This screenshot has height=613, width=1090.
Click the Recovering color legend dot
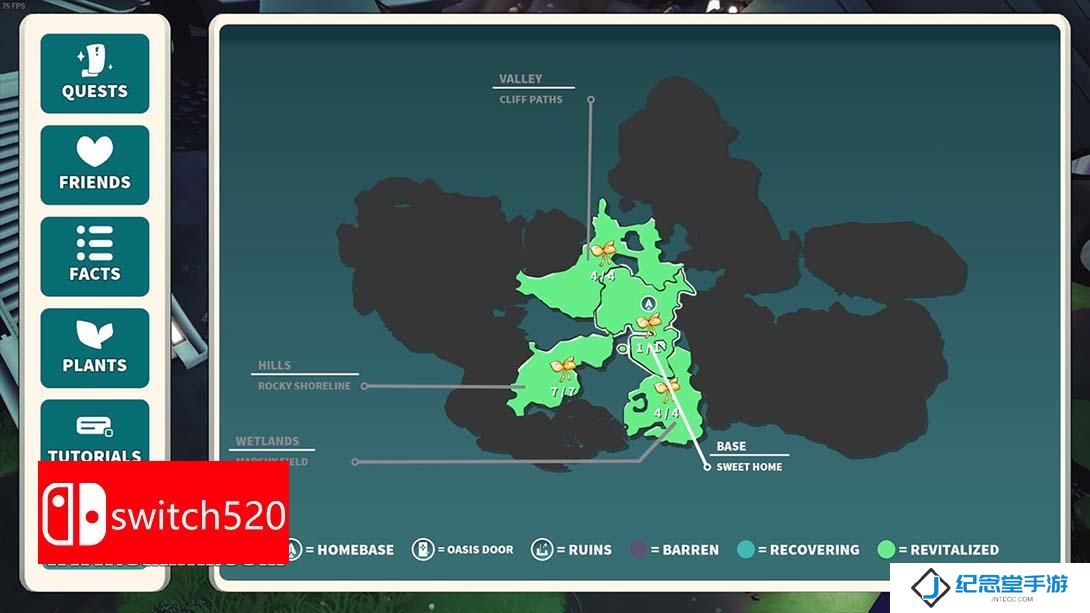pos(746,549)
